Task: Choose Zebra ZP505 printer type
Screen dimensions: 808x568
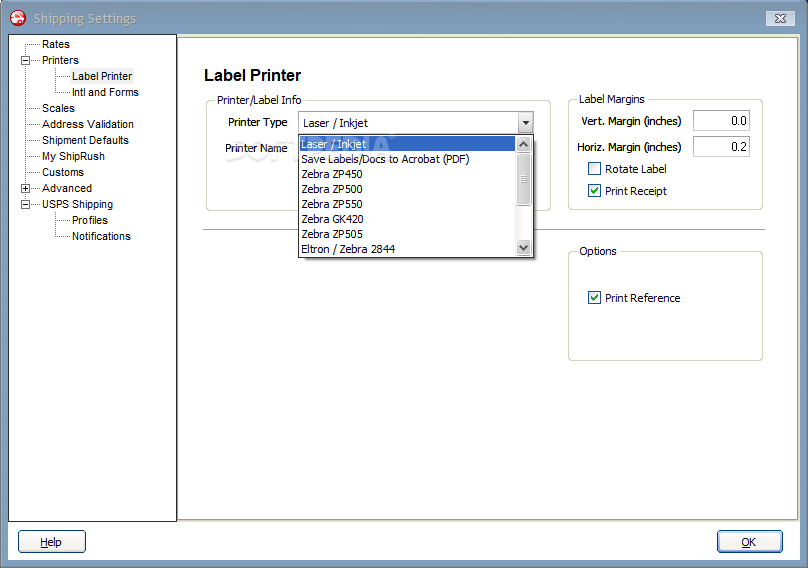Action: pos(407,234)
